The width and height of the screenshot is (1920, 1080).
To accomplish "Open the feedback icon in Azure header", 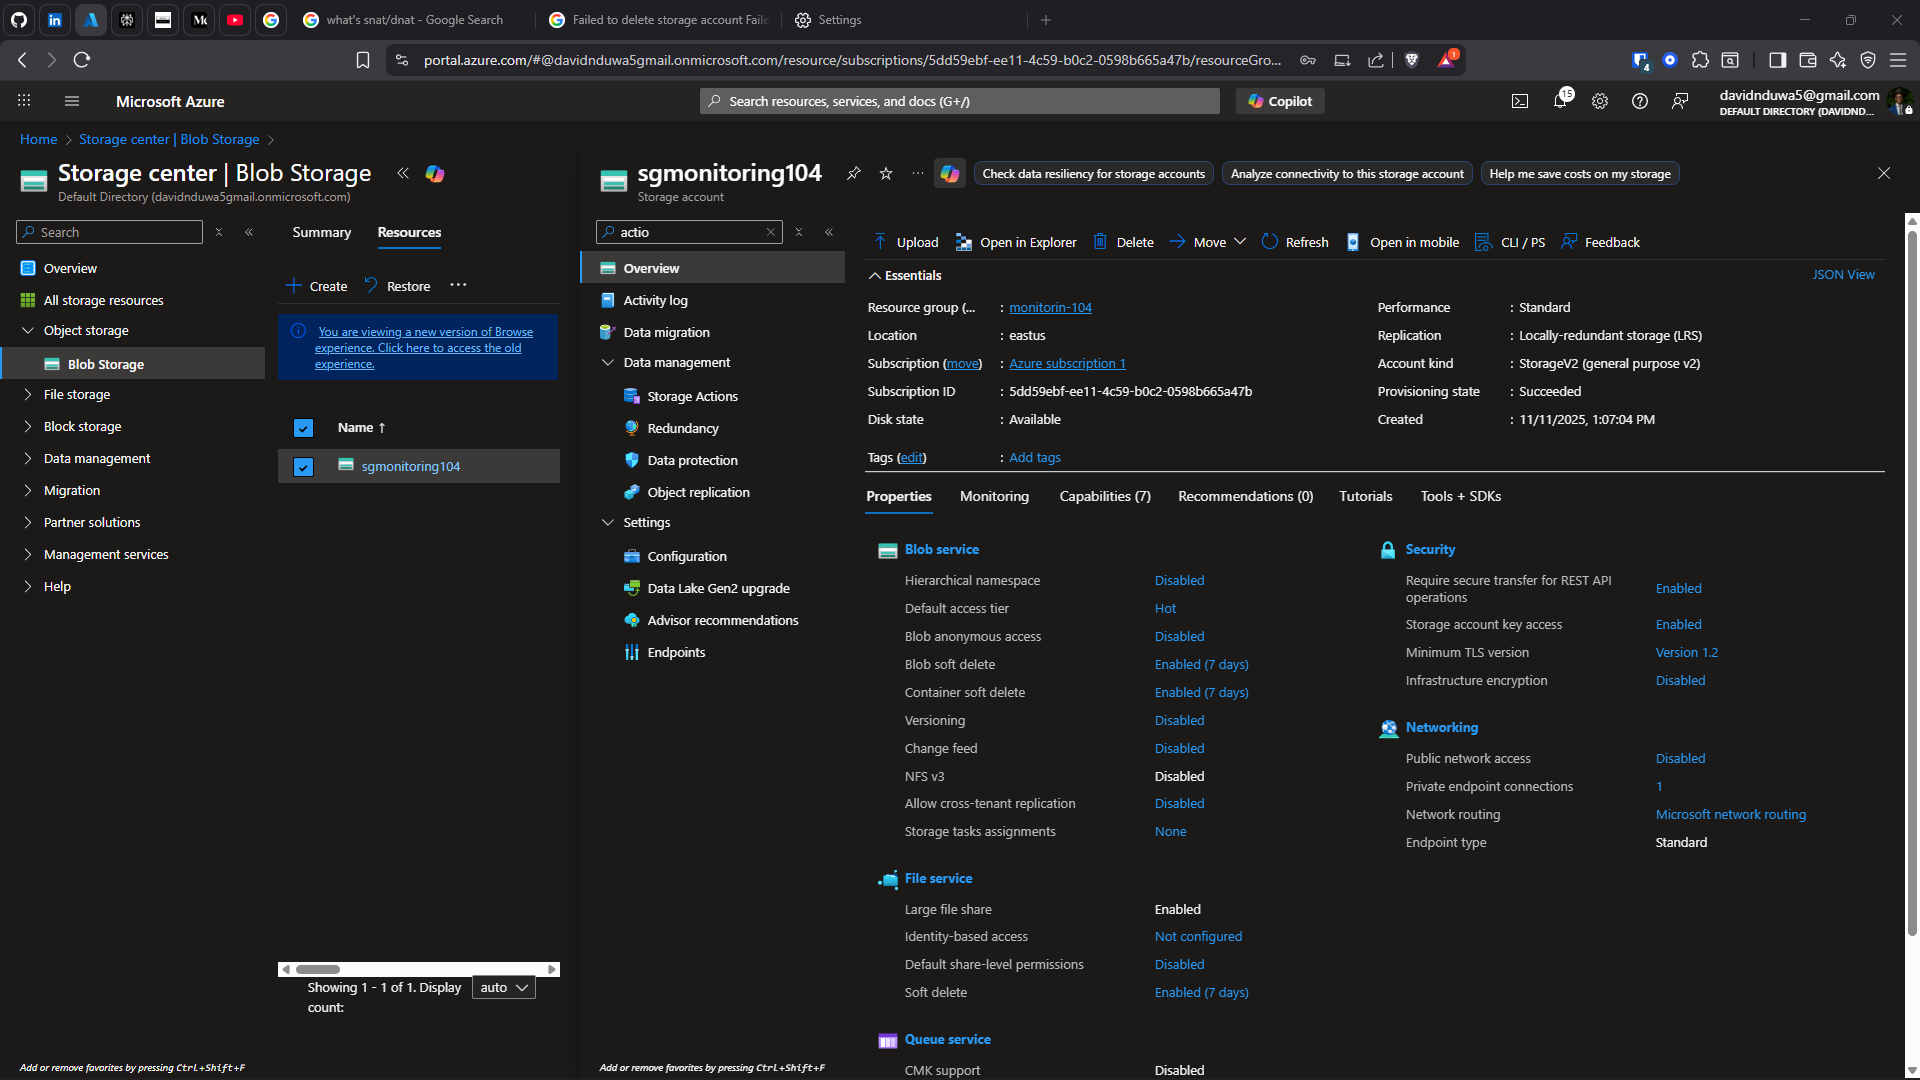I will (x=1680, y=101).
